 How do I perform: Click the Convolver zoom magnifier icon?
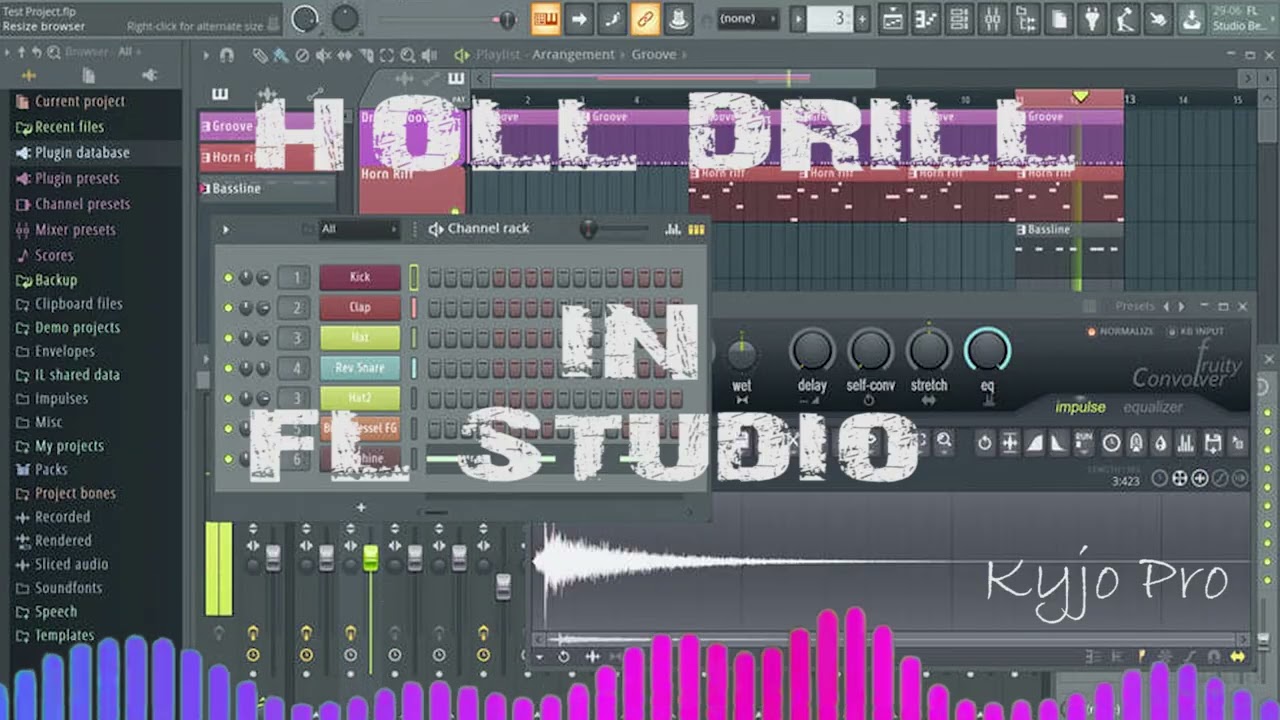point(943,441)
